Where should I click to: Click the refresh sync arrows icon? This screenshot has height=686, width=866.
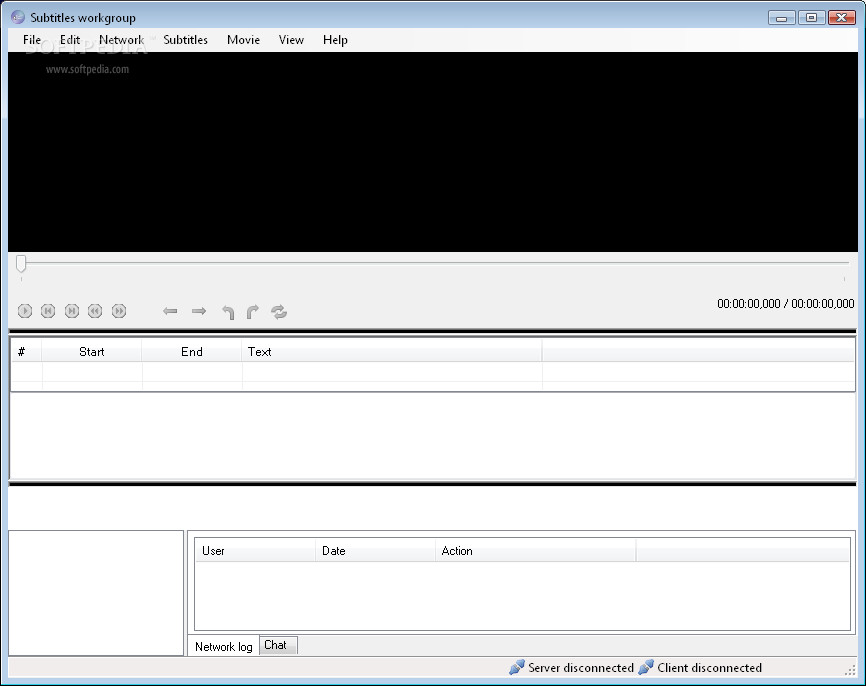click(x=279, y=312)
